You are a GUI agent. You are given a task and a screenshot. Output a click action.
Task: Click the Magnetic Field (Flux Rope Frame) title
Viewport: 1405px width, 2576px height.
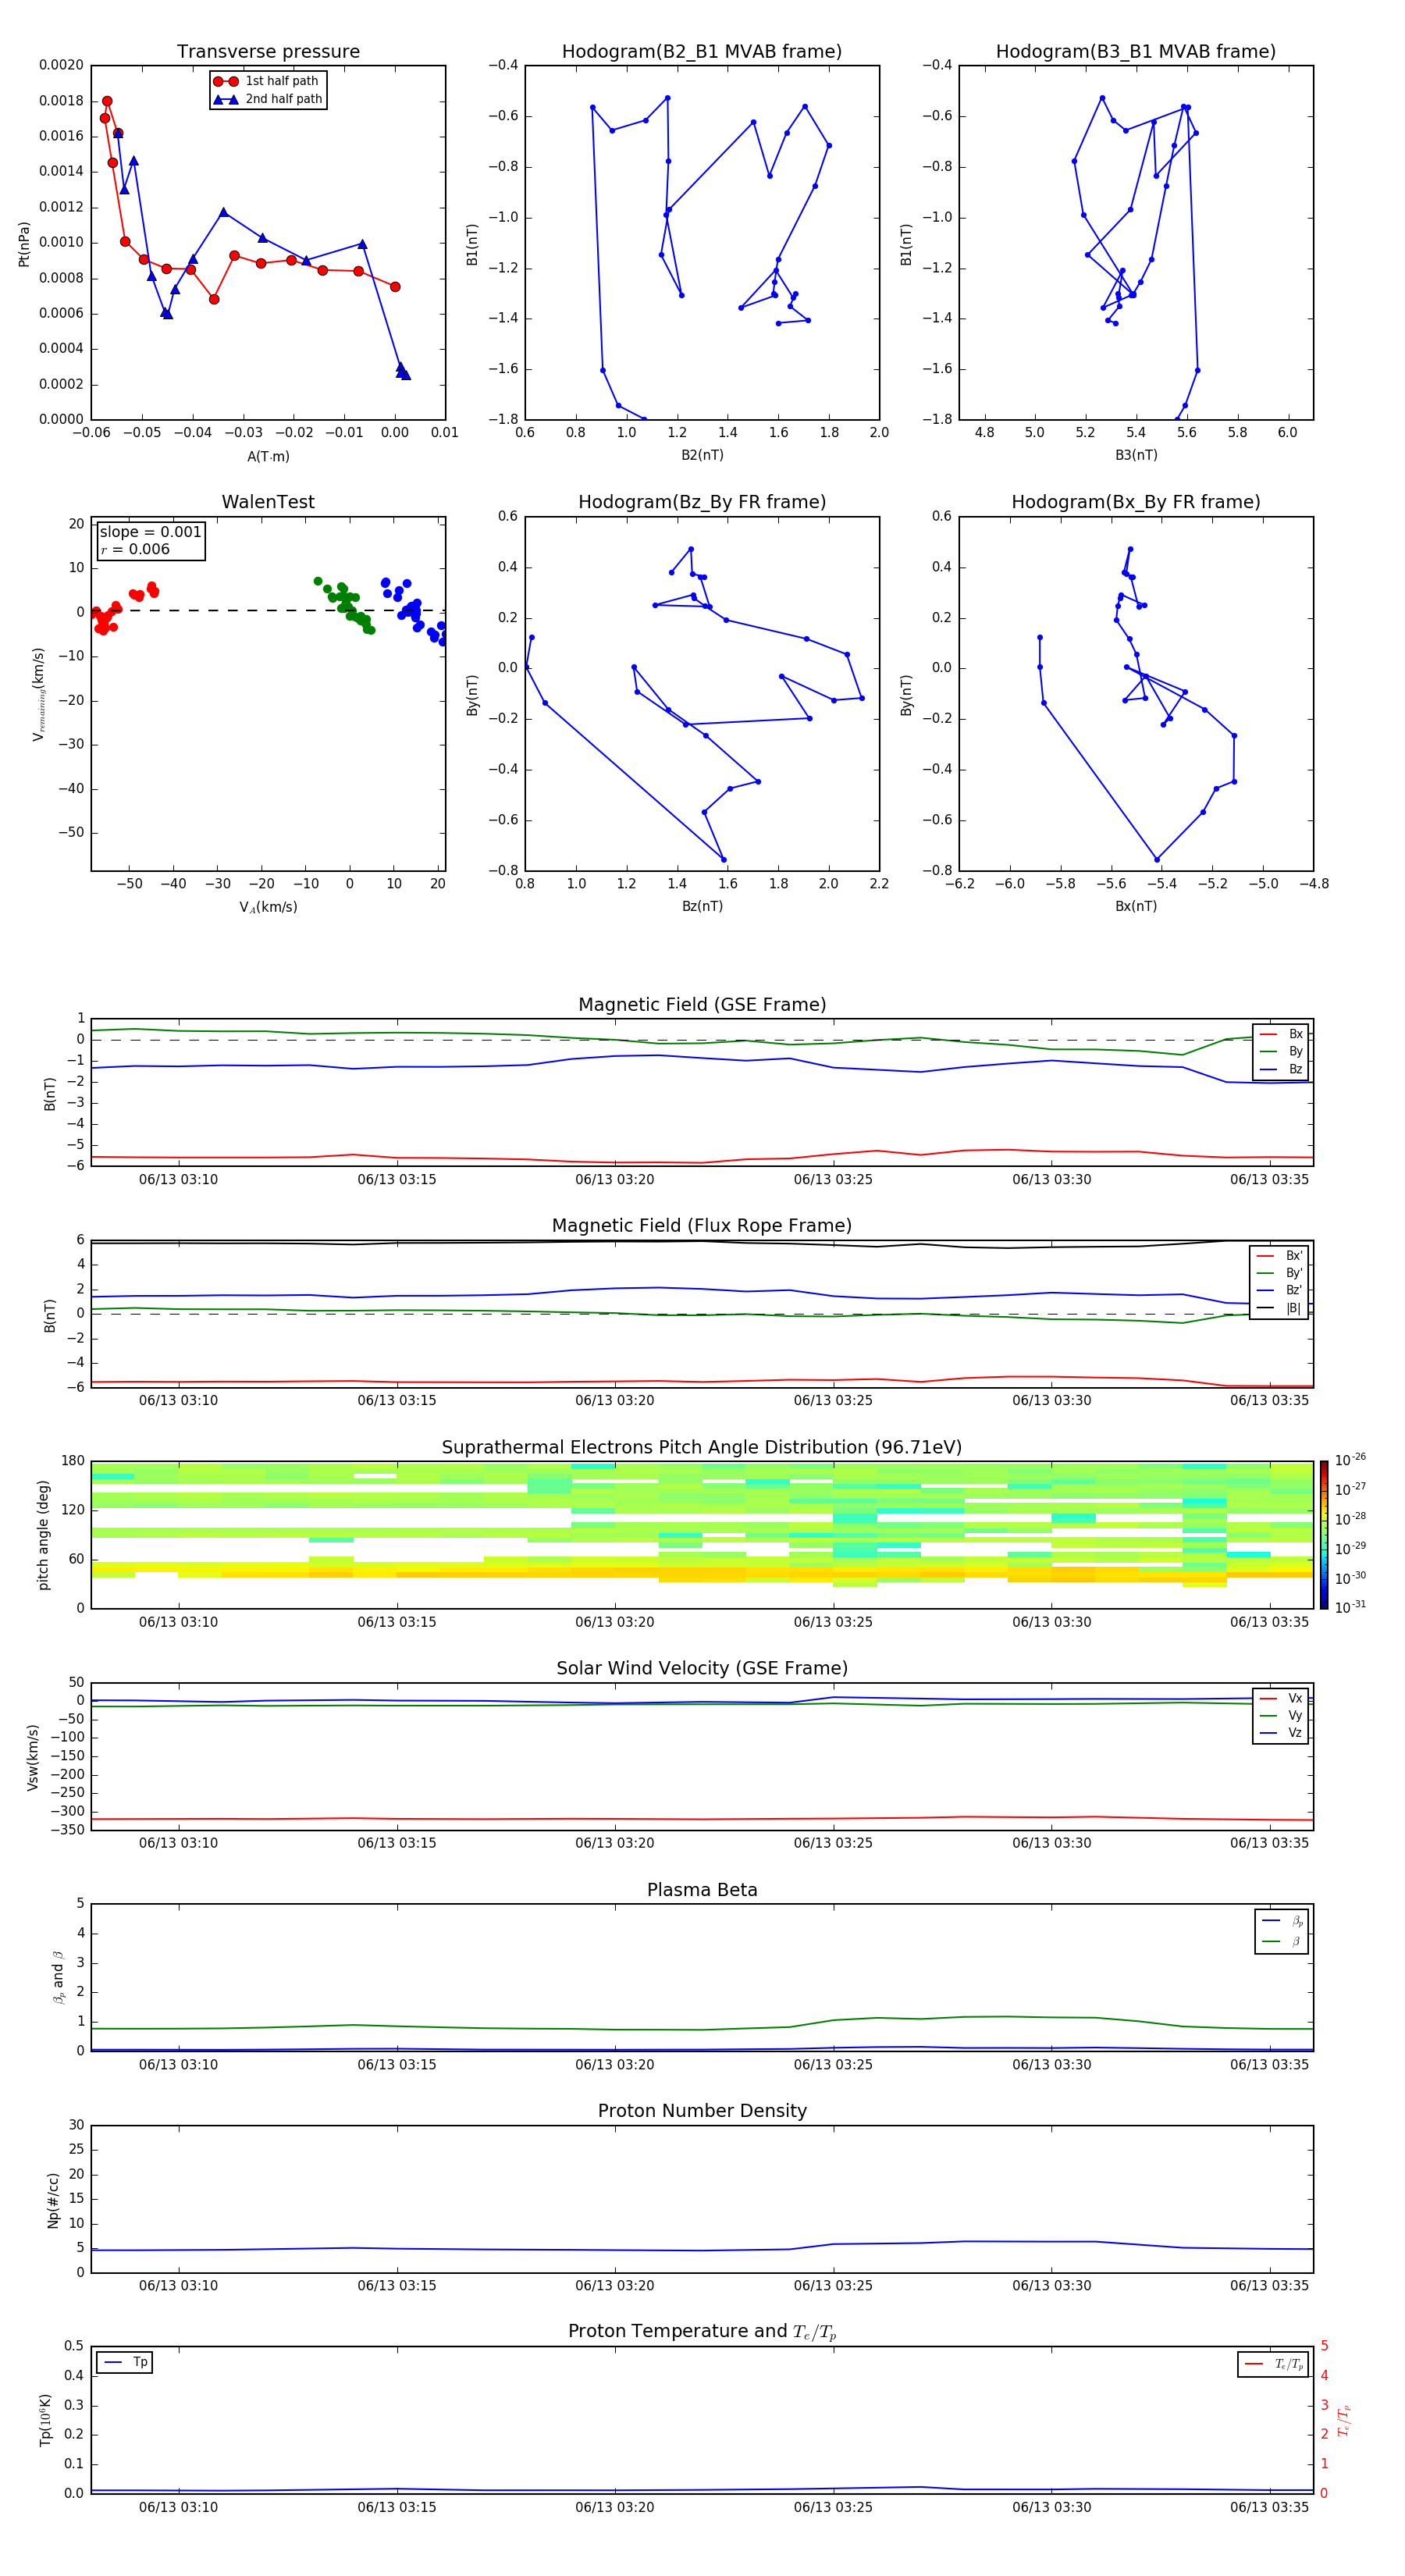point(702,1226)
